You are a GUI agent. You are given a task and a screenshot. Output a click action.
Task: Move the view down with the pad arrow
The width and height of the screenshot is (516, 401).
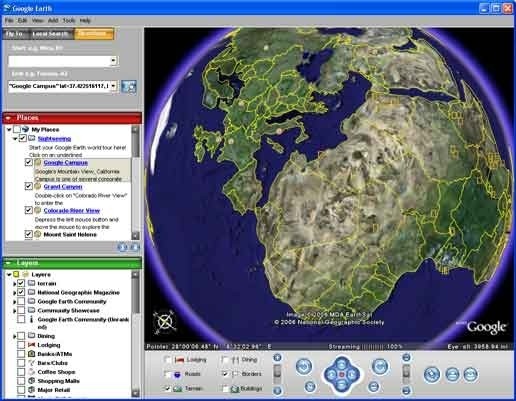coord(342,386)
